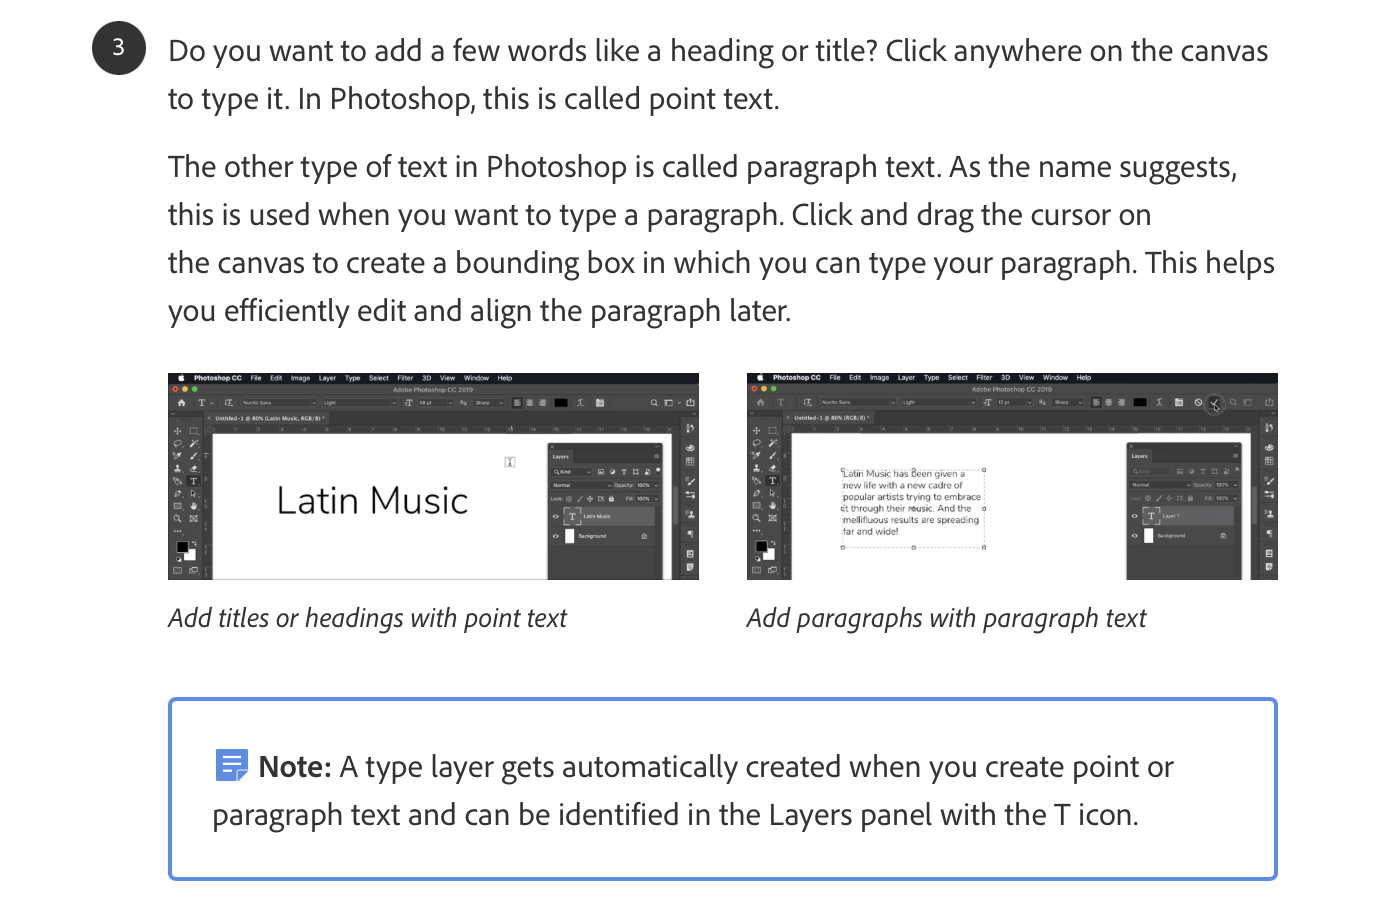1381x904 pixels.
Task: Open the Normal blend mode dropdown
Action: 581,485
